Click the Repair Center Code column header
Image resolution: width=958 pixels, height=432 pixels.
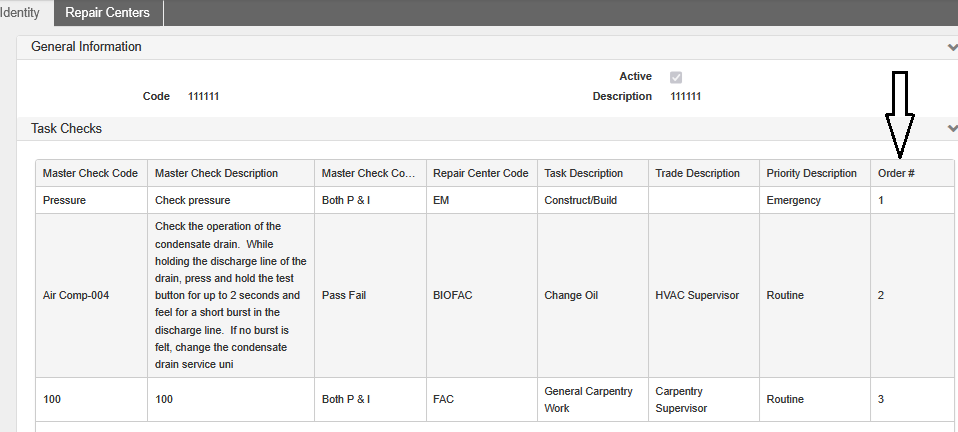tap(480, 173)
